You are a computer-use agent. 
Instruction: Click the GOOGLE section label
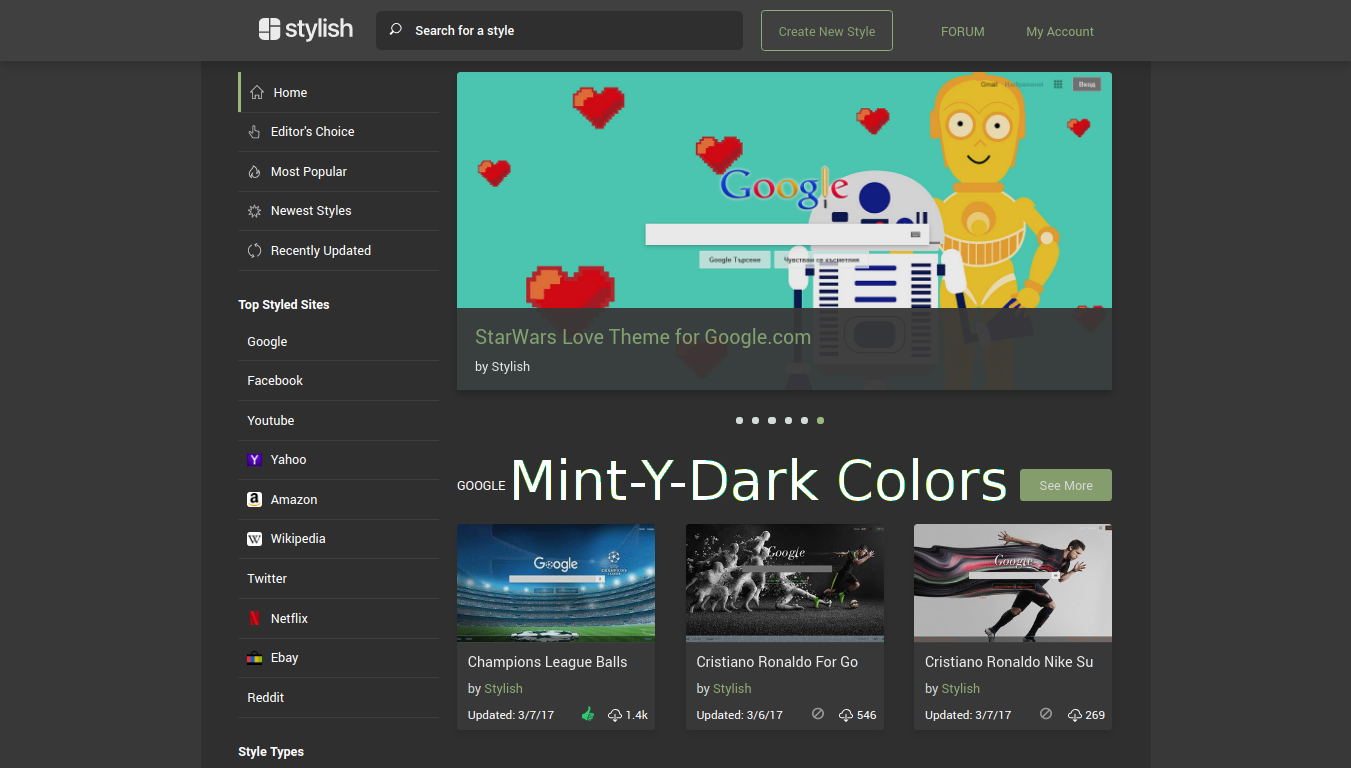(x=481, y=486)
